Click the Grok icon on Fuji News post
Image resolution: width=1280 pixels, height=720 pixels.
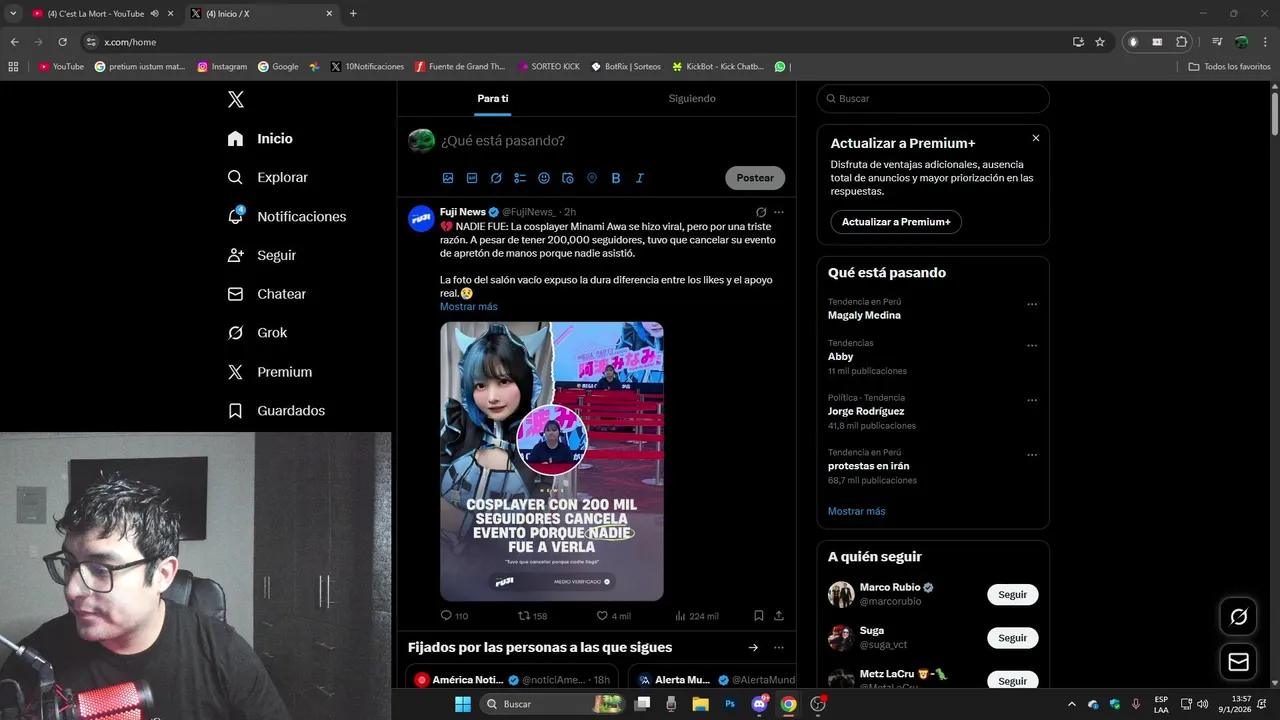tap(761, 212)
